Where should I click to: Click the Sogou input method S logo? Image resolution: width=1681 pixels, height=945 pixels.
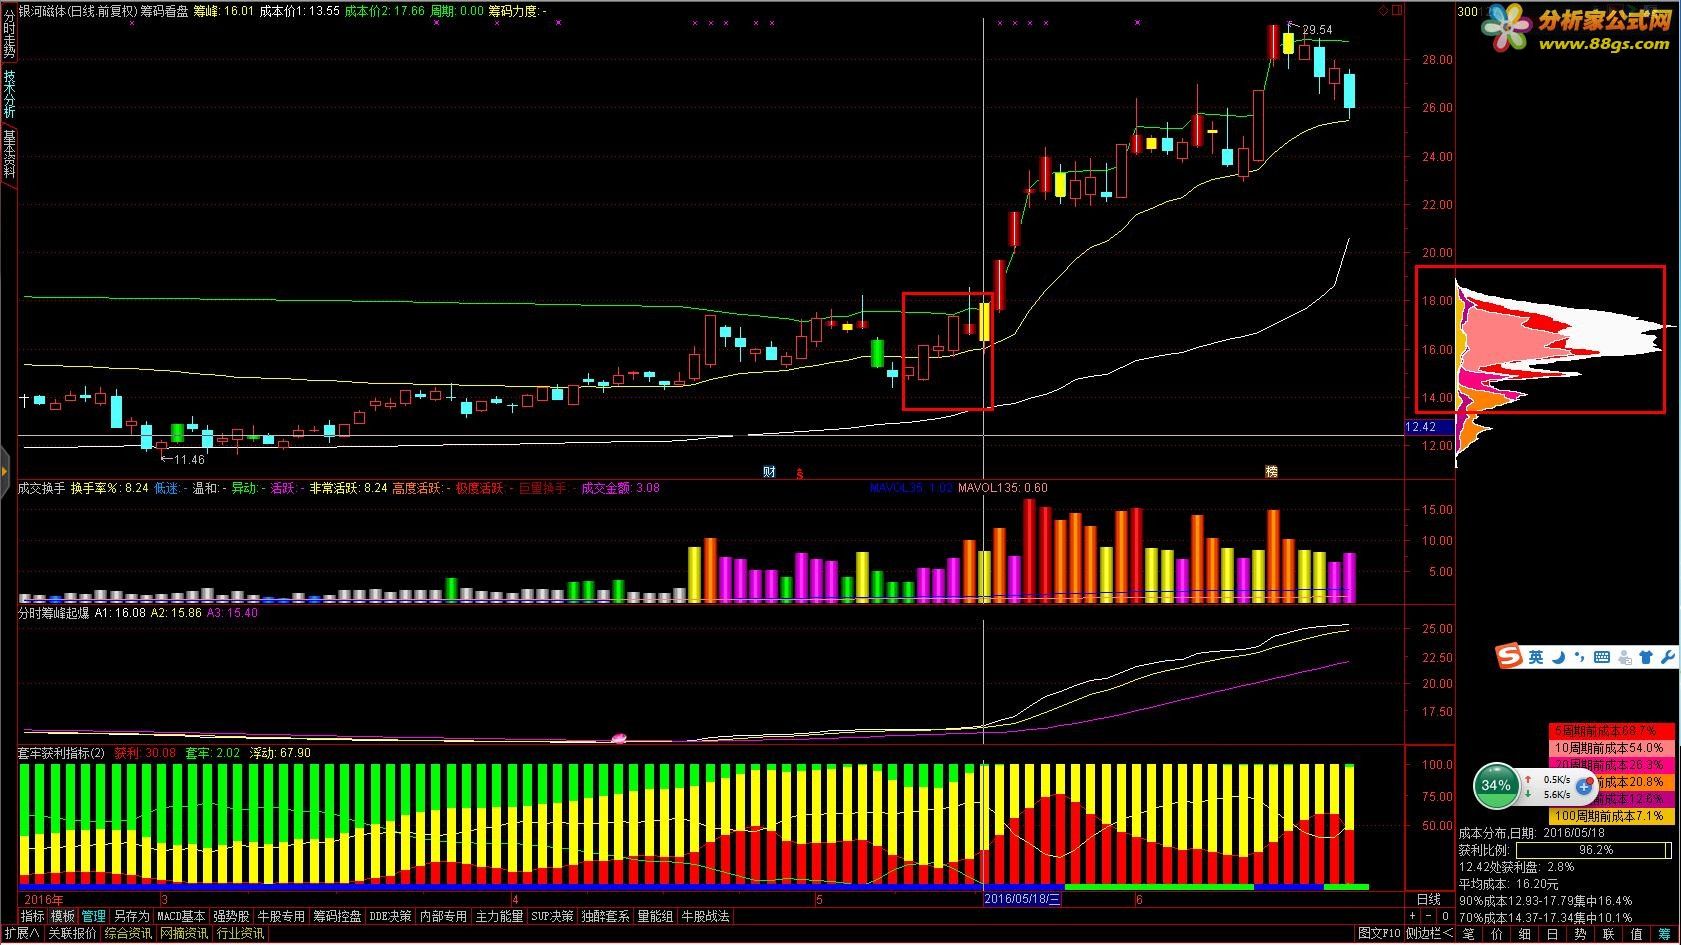click(1508, 657)
